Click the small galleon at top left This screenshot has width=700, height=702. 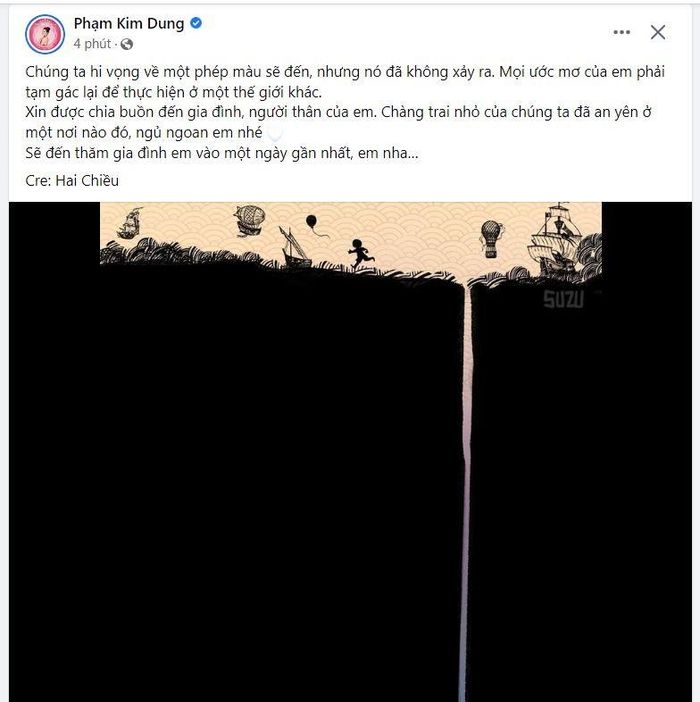click(x=130, y=223)
